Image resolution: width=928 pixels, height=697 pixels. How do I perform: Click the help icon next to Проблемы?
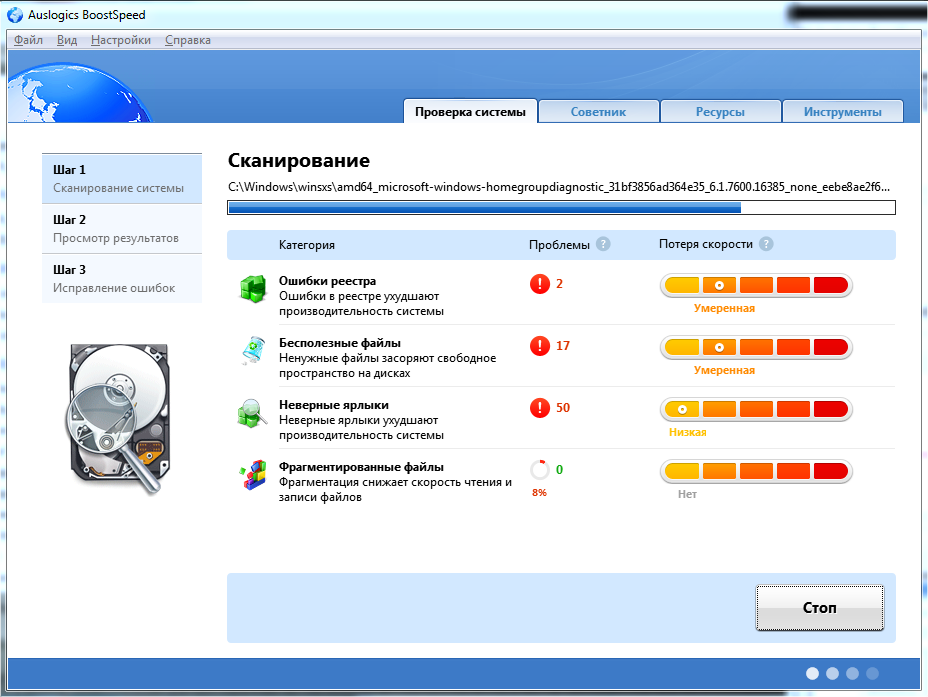click(603, 244)
